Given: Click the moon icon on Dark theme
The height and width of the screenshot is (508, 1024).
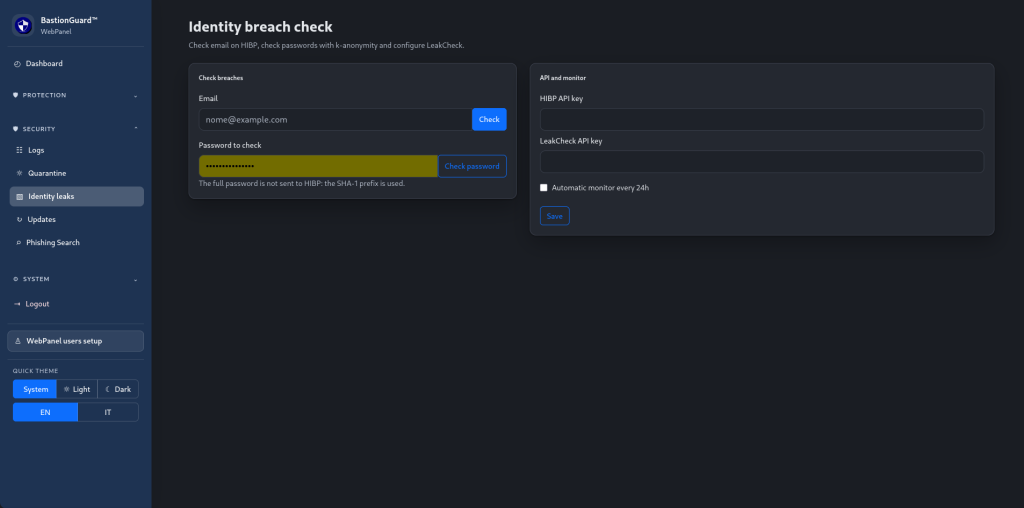Looking at the screenshot, I should 108,389.
